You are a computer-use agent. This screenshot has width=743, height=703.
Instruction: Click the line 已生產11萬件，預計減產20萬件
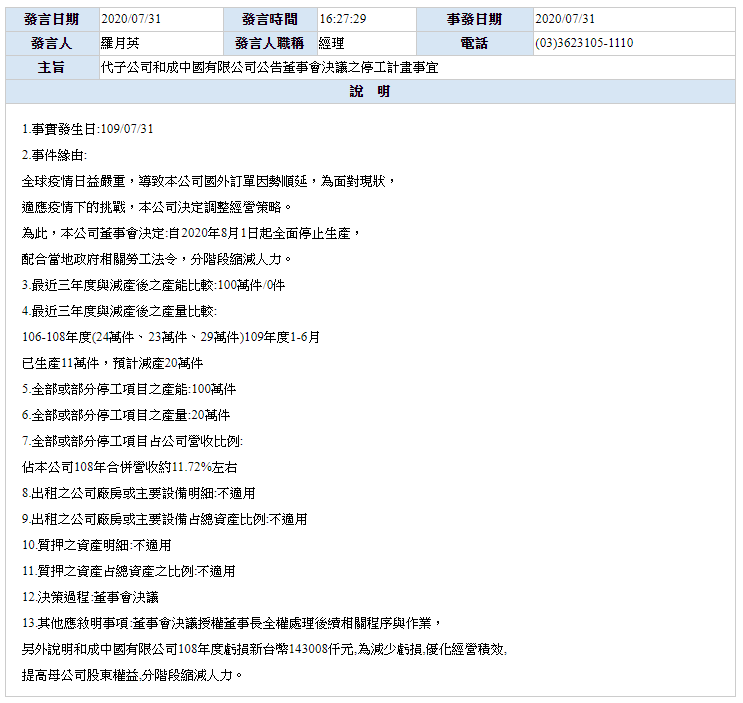coord(112,363)
